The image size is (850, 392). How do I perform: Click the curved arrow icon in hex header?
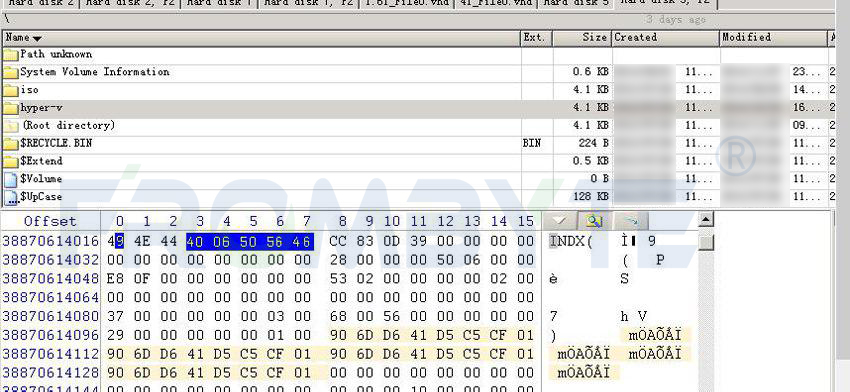631,221
